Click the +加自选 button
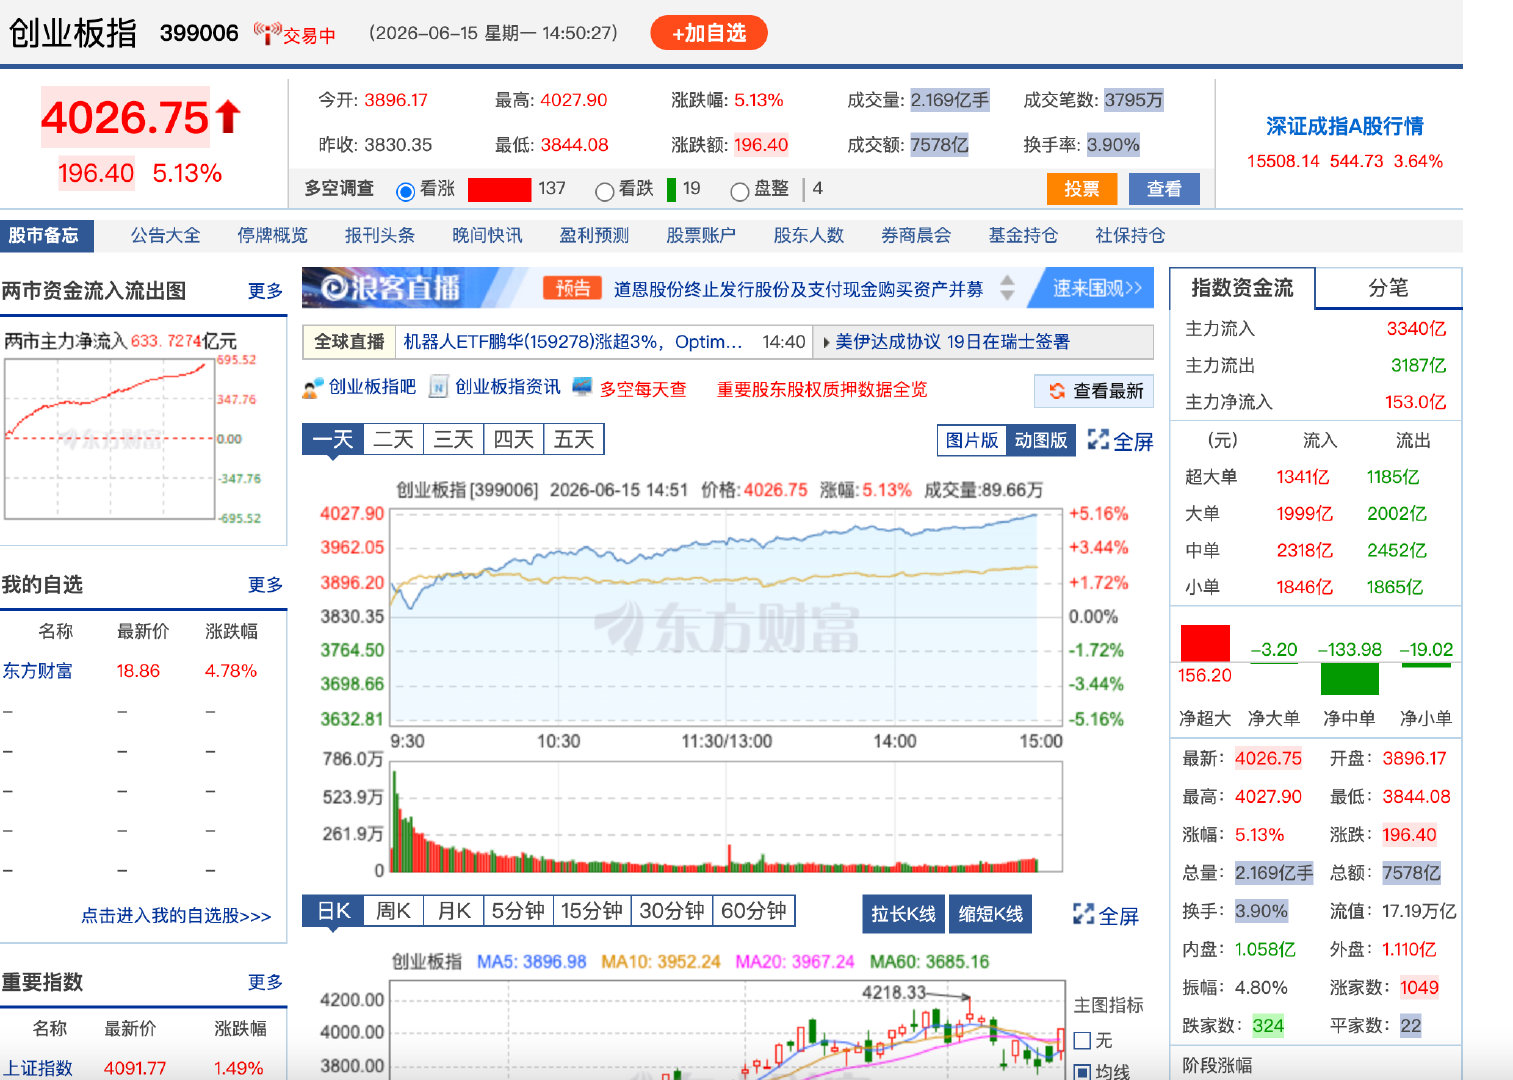The height and width of the screenshot is (1080, 1513). [x=709, y=33]
